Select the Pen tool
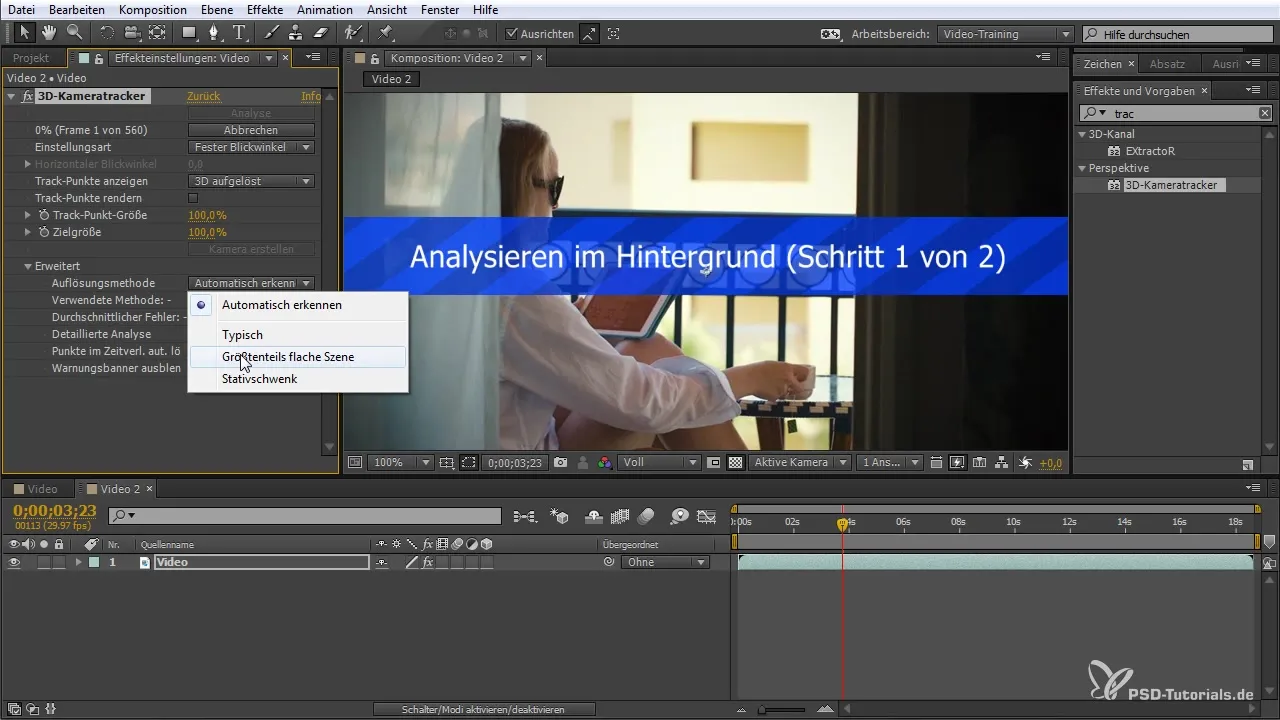Image resolution: width=1280 pixels, height=720 pixels. click(214, 33)
